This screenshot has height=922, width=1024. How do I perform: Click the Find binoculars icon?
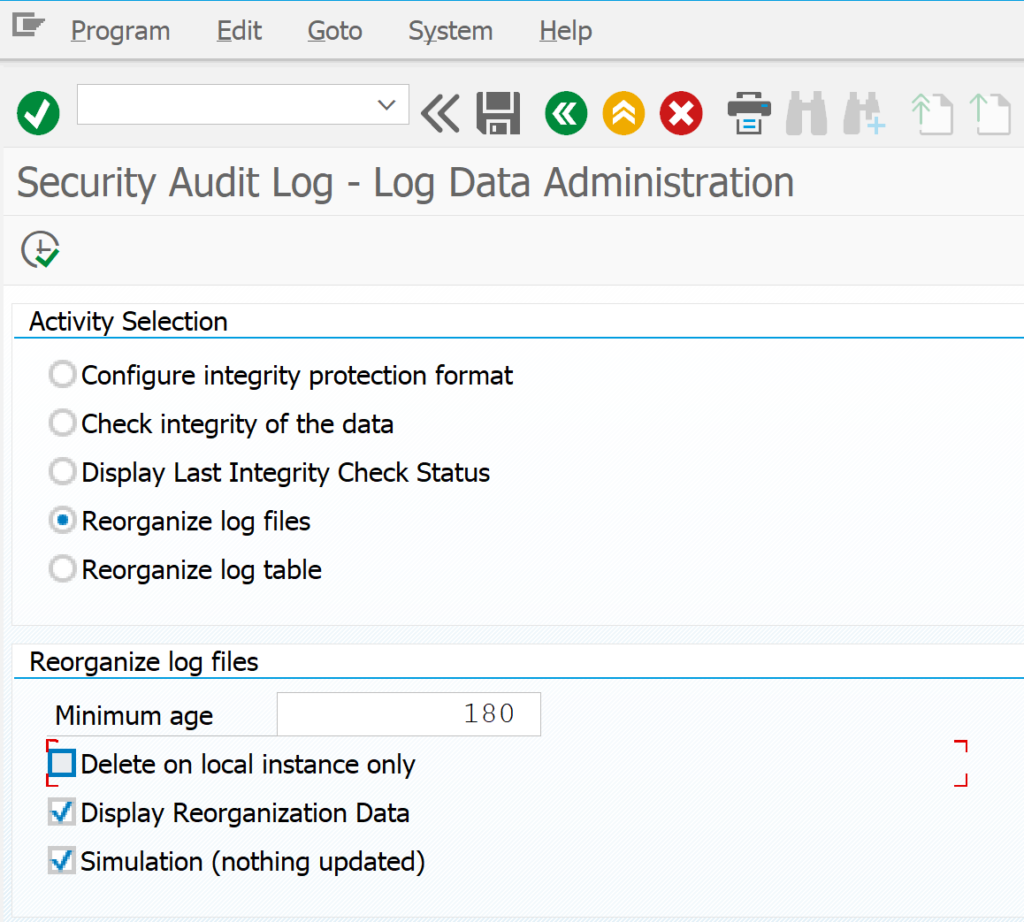click(807, 113)
